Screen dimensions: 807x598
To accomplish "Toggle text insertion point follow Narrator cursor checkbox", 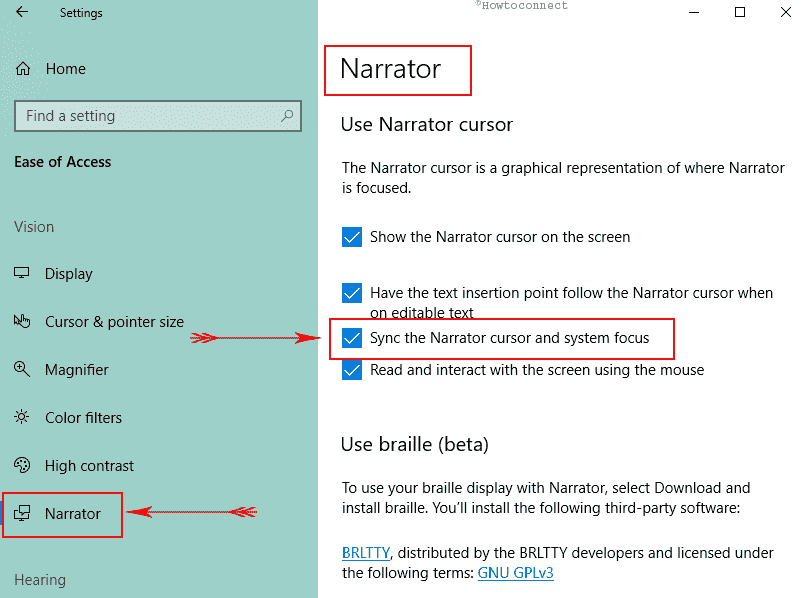I will (352, 293).
